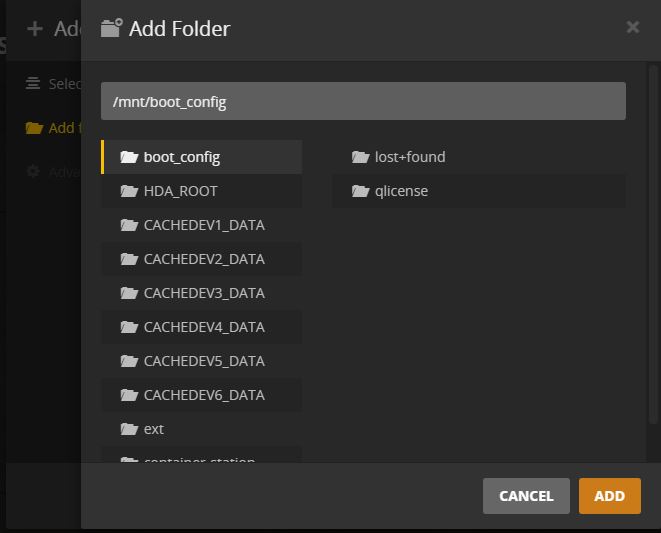The image size is (661, 533).
Task: Click the Add Folder header icon
Action: pyautogui.click(x=111, y=28)
